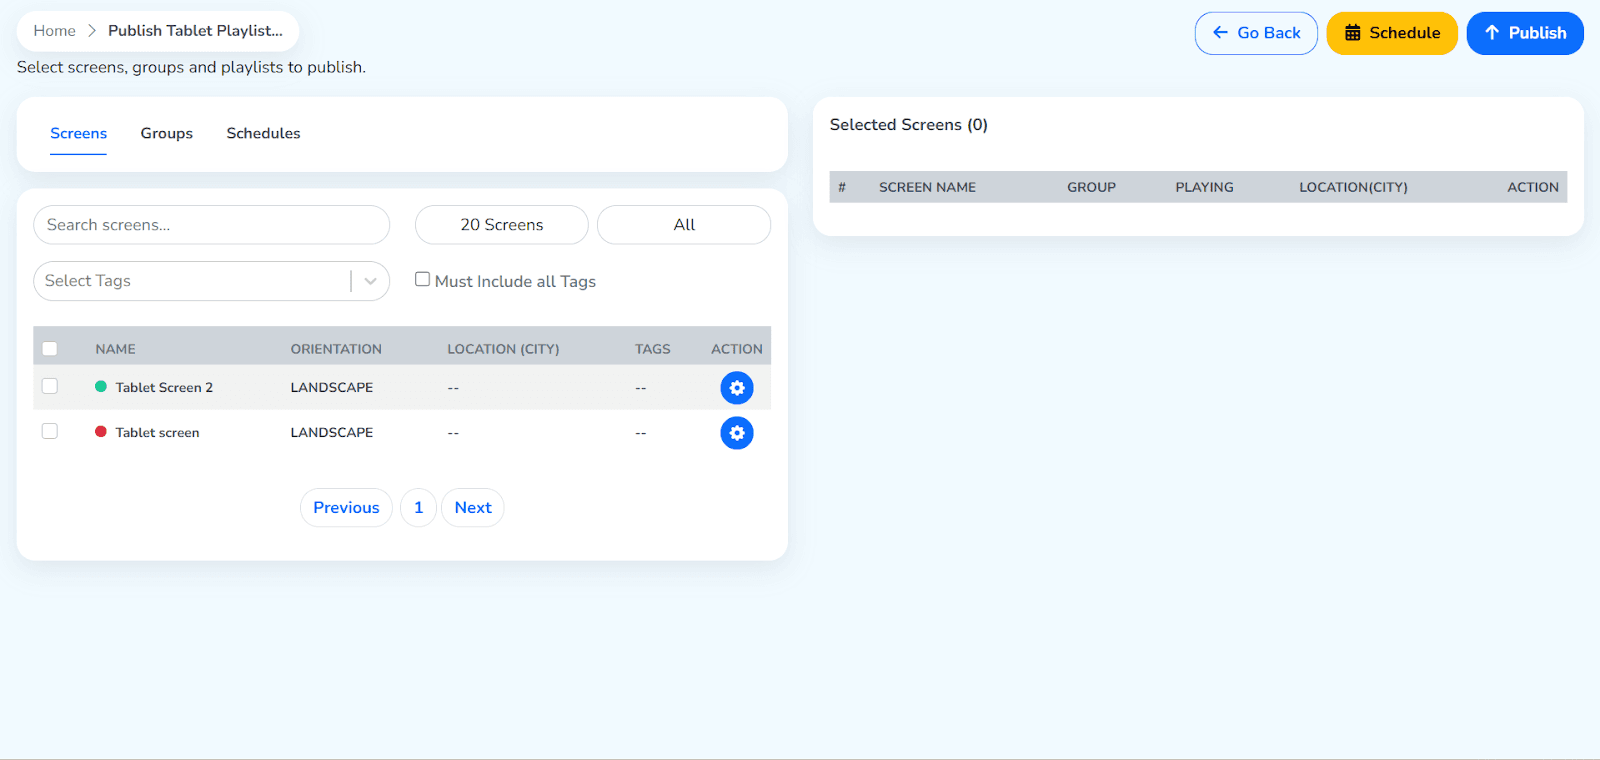Click the Tablet Screen 2 name
Screen dimensions: 1600x760
pos(164,387)
